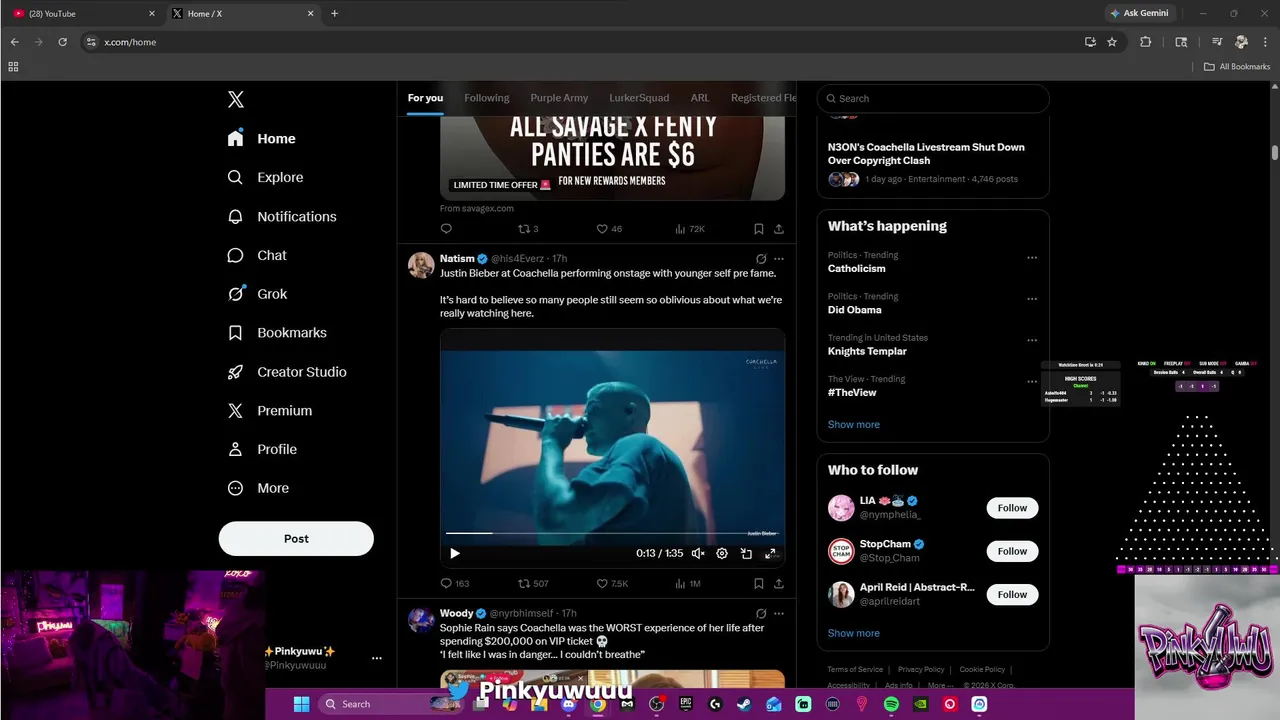Screen dimensions: 1280x720
Task: Open options for Knights Templar trend
Action: (x=1032, y=340)
